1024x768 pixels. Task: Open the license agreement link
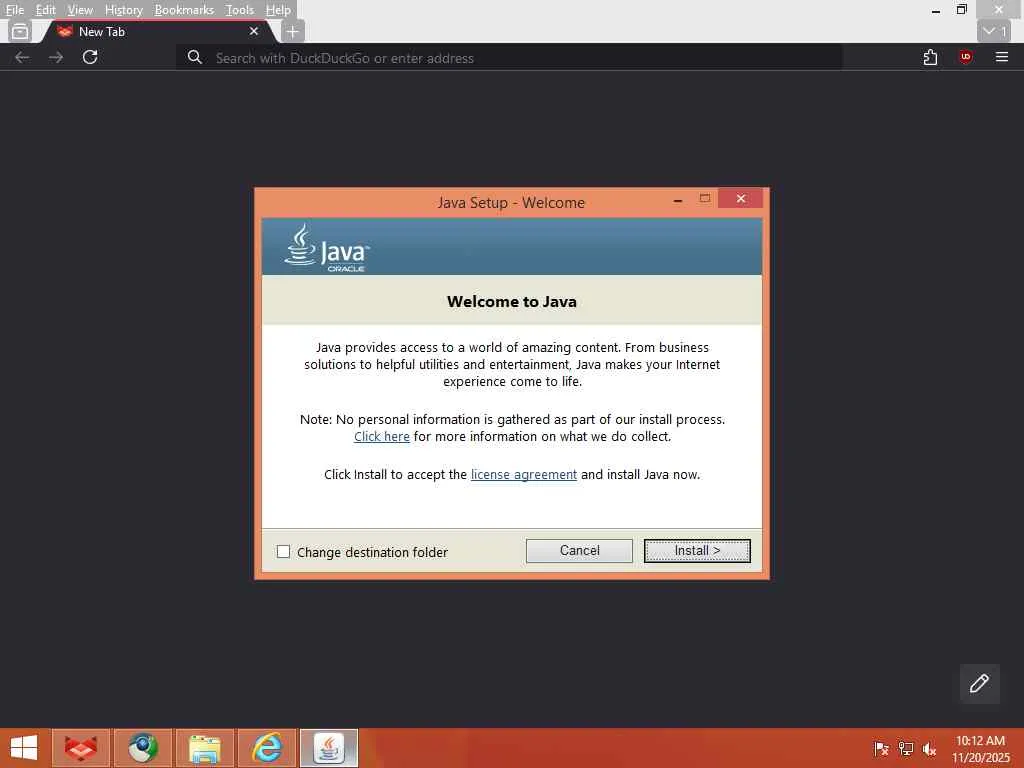524,474
